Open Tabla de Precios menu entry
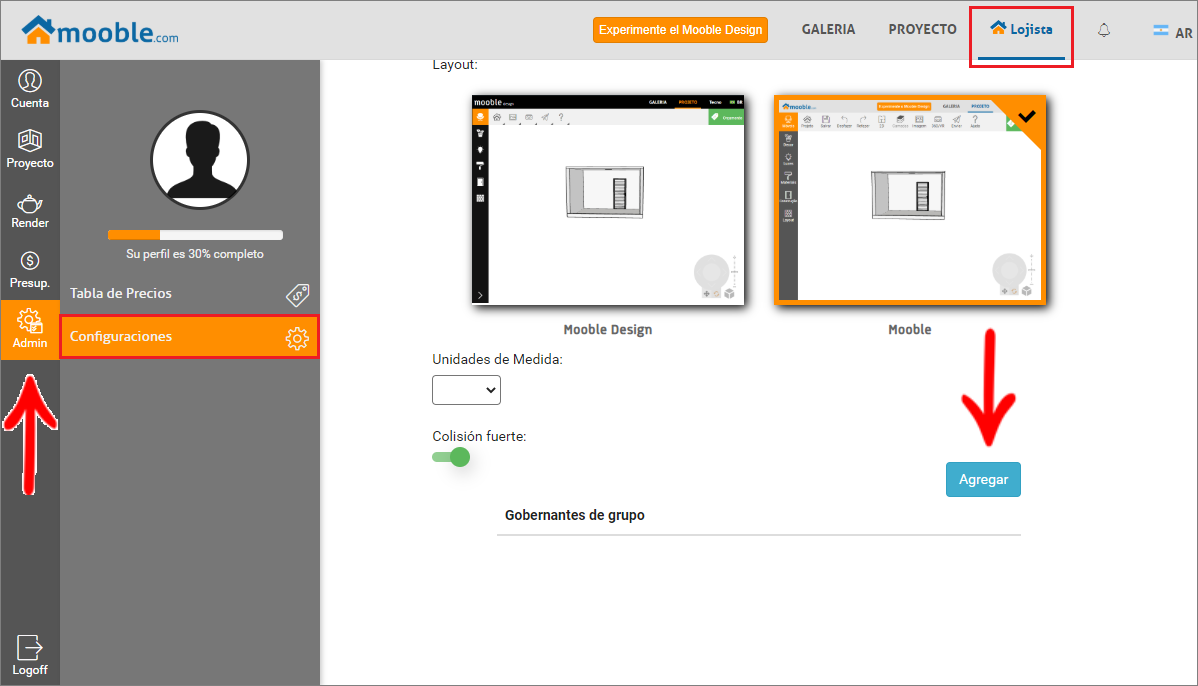 coord(189,293)
